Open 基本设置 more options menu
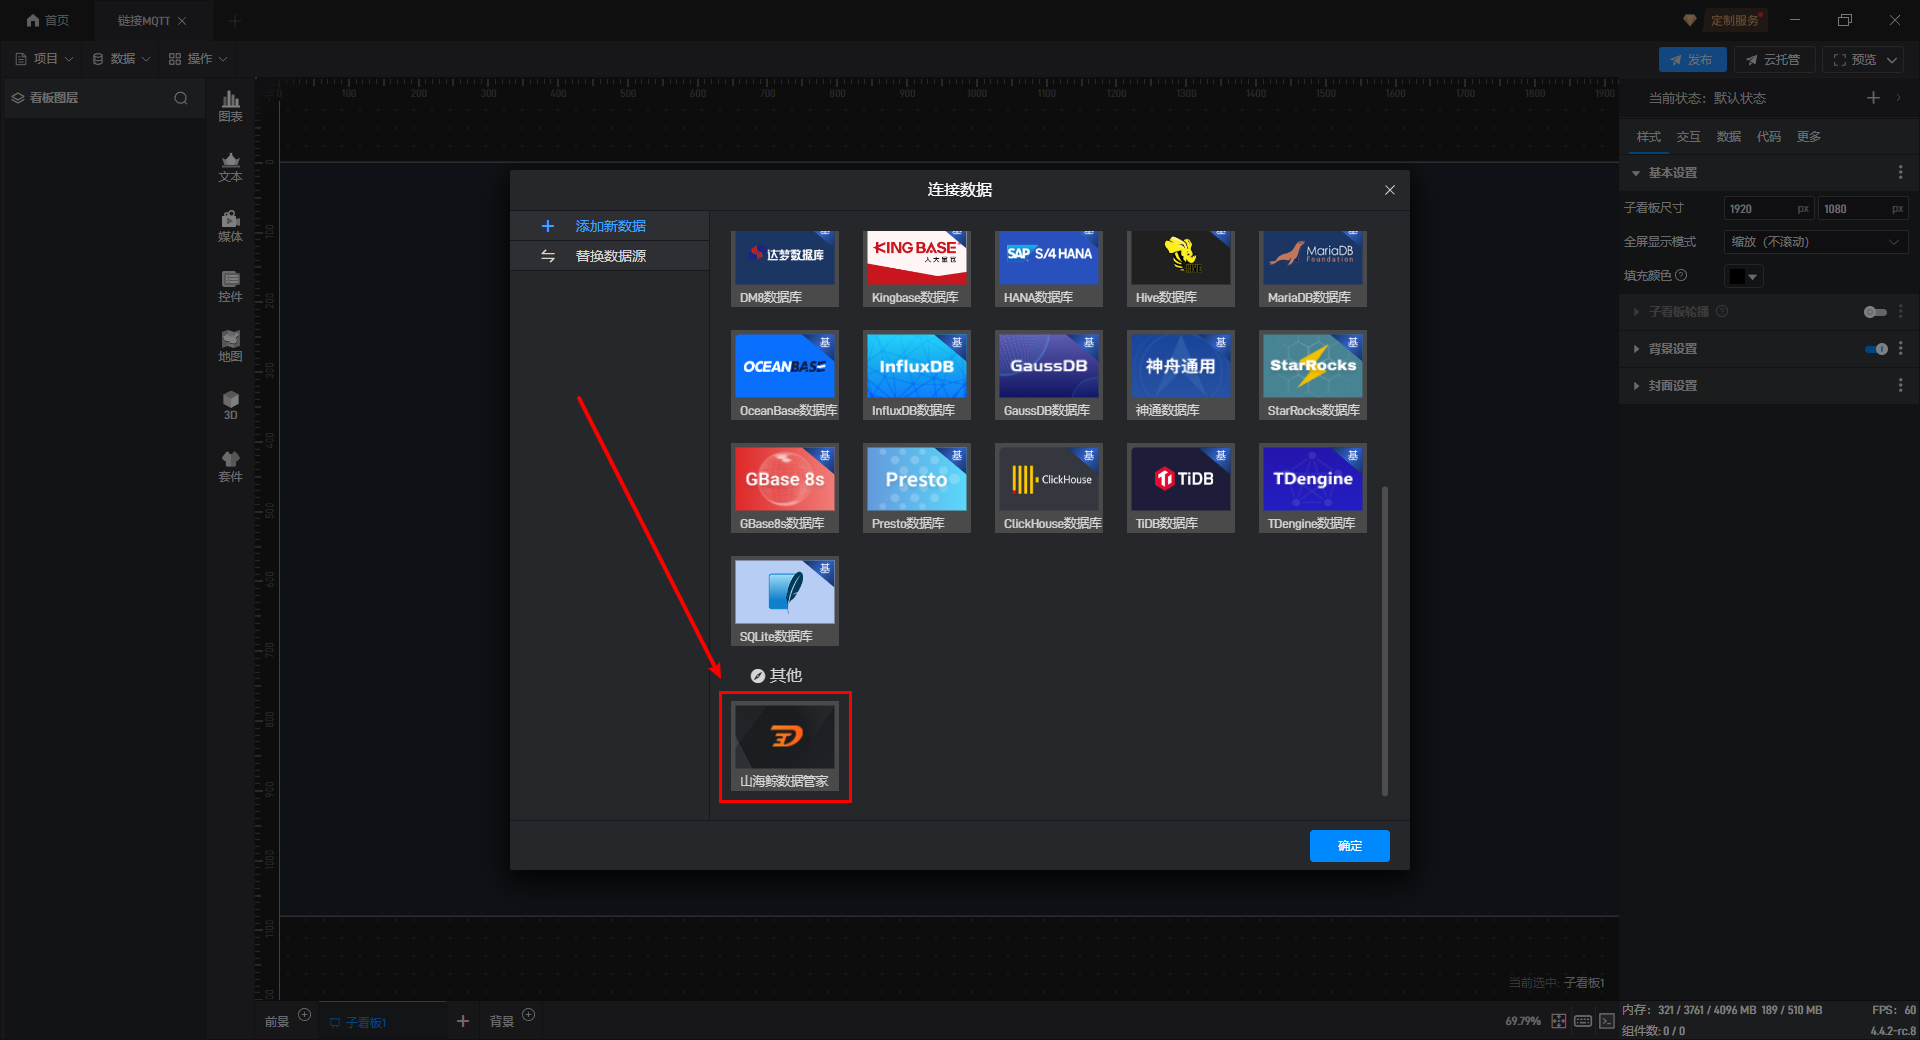Viewport: 1920px width, 1040px height. coord(1901,173)
